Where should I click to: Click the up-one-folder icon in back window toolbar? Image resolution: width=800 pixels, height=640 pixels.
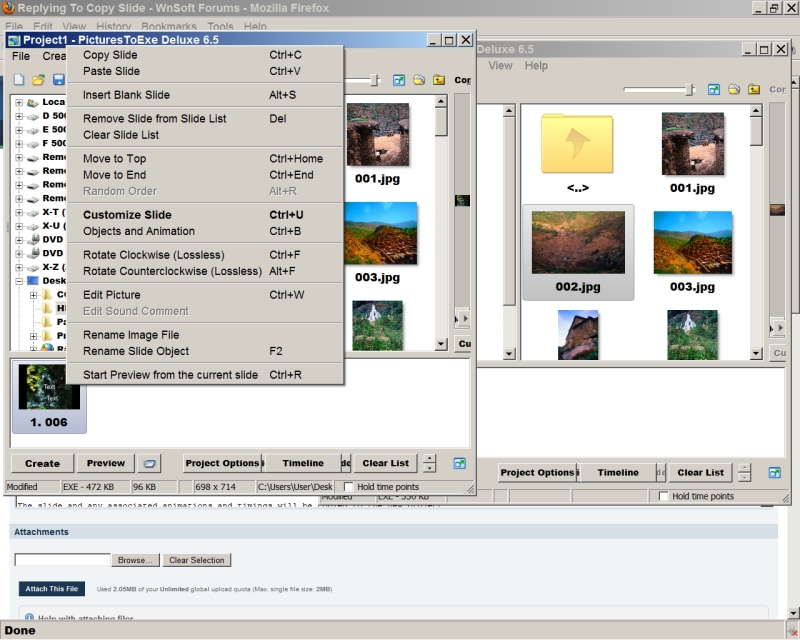[x=754, y=89]
